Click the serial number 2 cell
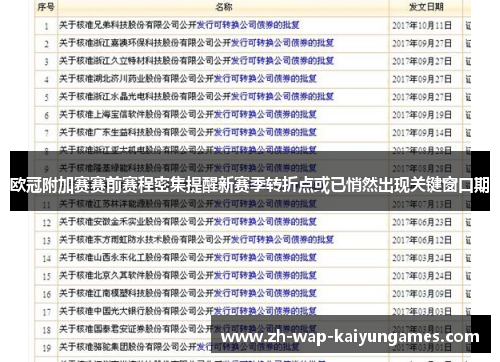 pyautogui.click(x=46, y=44)
